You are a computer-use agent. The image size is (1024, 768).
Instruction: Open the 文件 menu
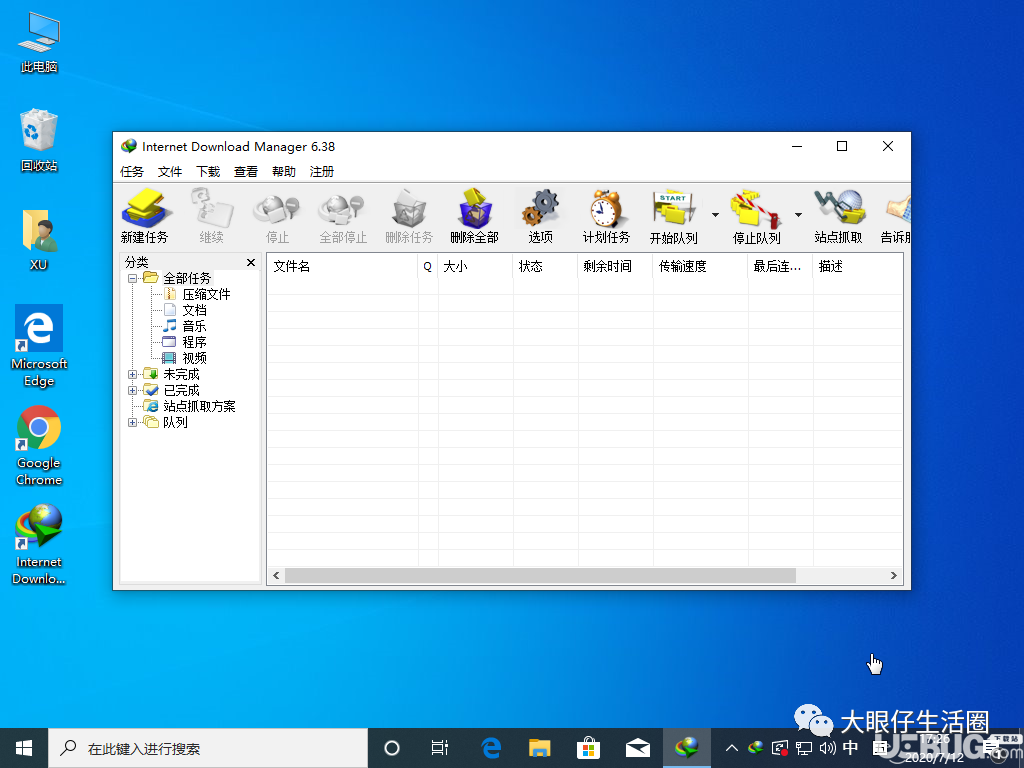170,172
